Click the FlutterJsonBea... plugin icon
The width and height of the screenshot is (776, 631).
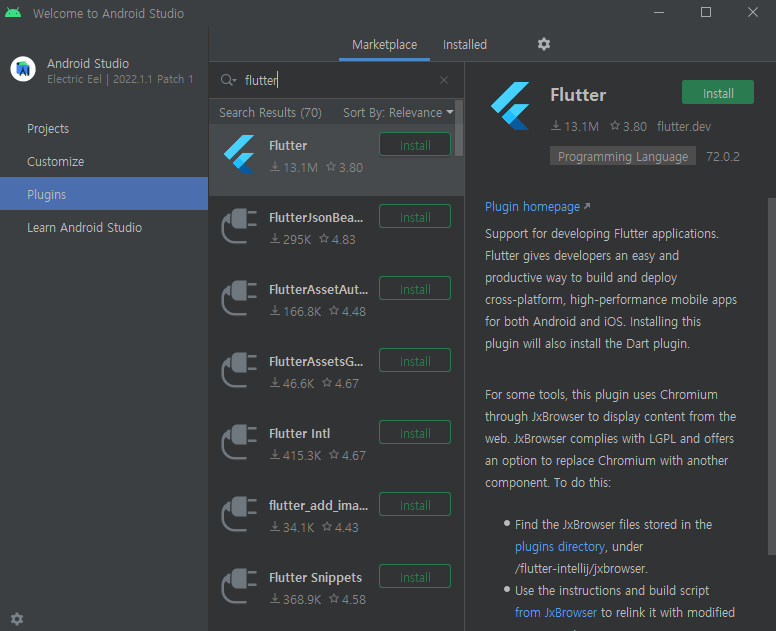240,226
